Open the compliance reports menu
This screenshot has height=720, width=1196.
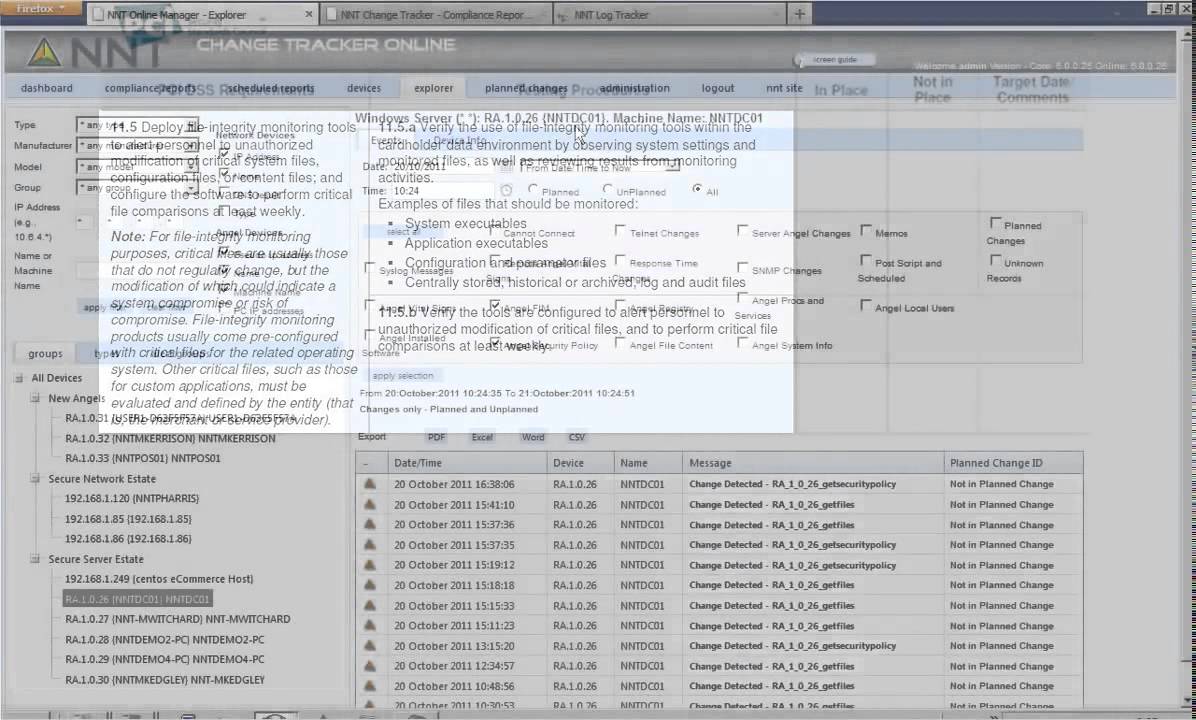[x=150, y=88]
